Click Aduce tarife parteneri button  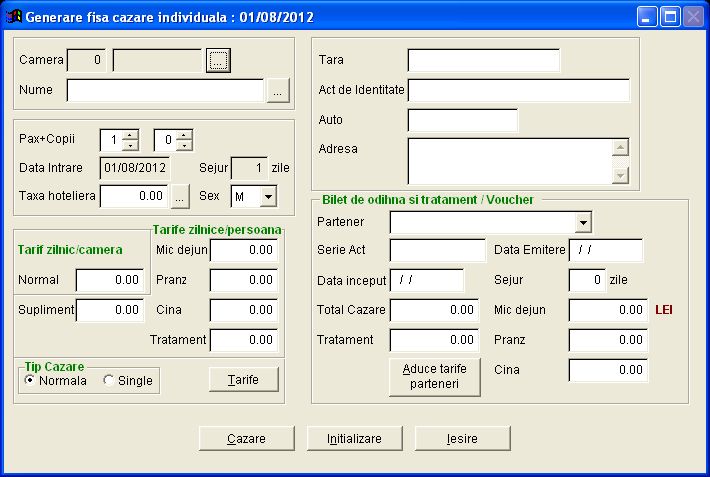point(435,377)
